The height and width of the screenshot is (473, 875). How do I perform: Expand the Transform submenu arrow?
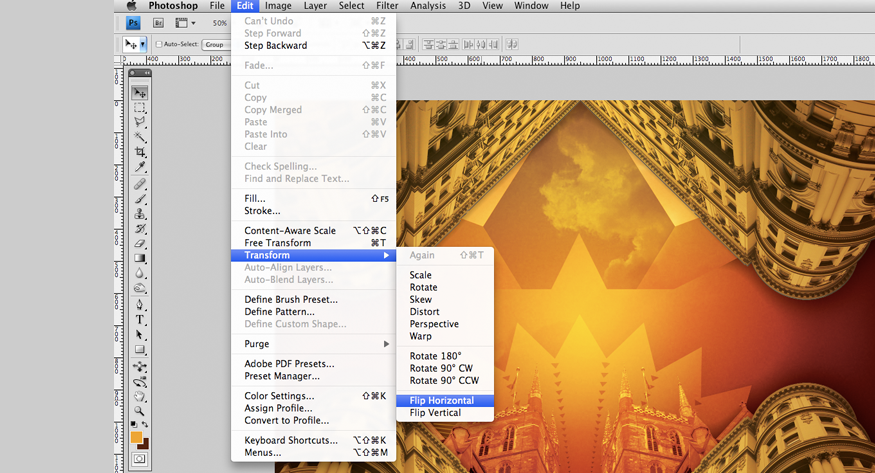pyautogui.click(x=386, y=255)
